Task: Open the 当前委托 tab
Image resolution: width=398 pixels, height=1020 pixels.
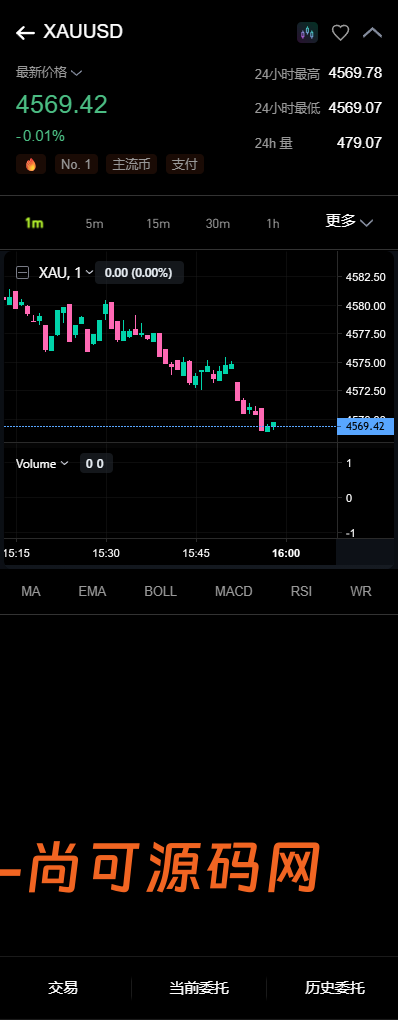Action: coord(199,988)
